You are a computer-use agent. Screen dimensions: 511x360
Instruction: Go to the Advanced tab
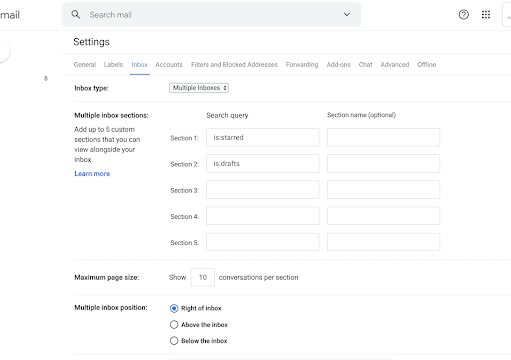pyautogui.click(x=395, y=65)
